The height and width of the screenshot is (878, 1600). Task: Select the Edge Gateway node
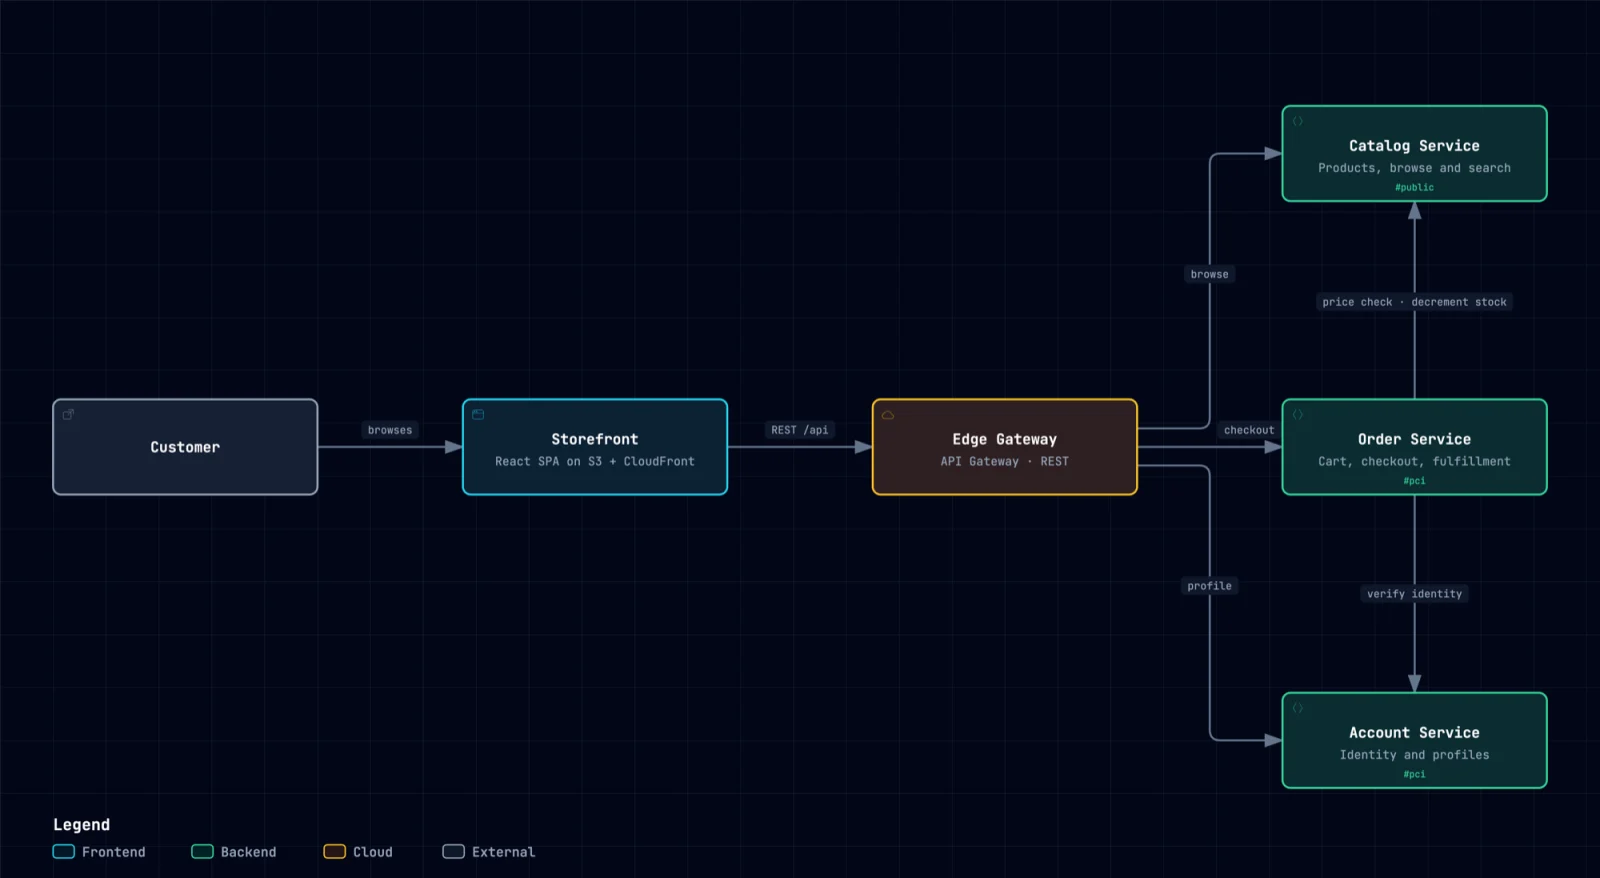[1005, 447]
